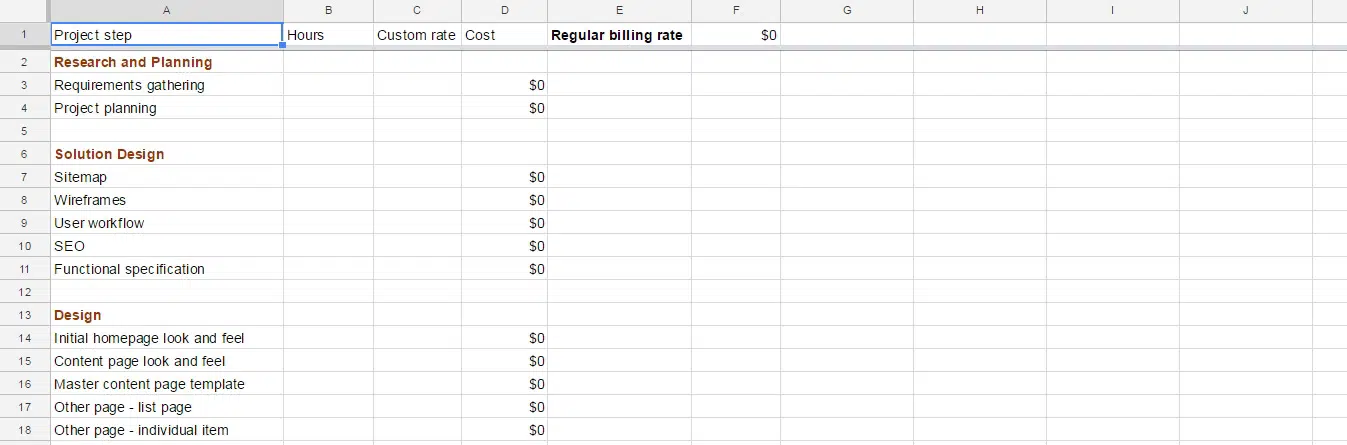Click the "Research and Planning" section heading
Image resolution: width=1347 pixels, height=445 pixels.
pyautogui.click(x=133, y=62)
